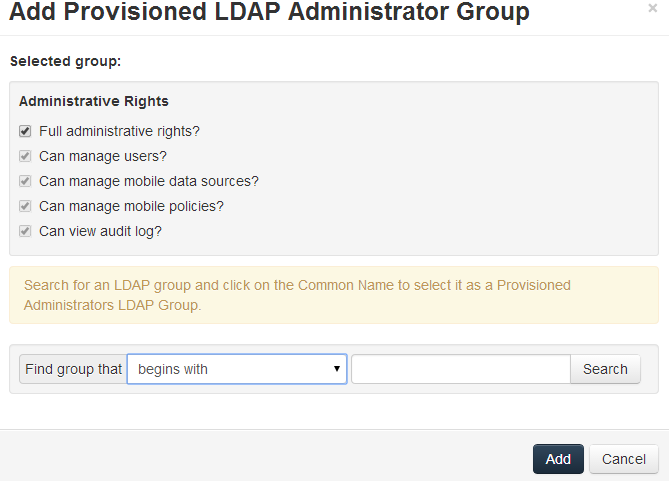669x481 pixels.
Task: Click the dropdown arrow beside 'begins with'
Action: tap(336, 369)
